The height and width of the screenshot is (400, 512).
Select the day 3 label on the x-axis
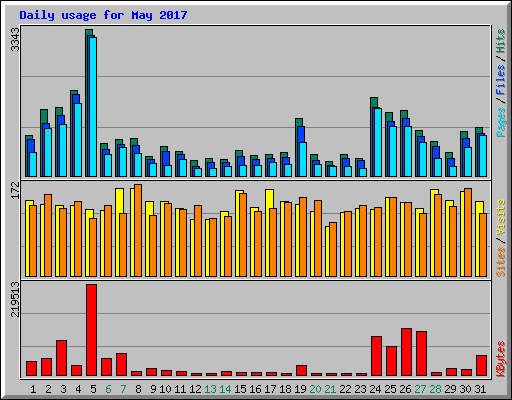63,389
